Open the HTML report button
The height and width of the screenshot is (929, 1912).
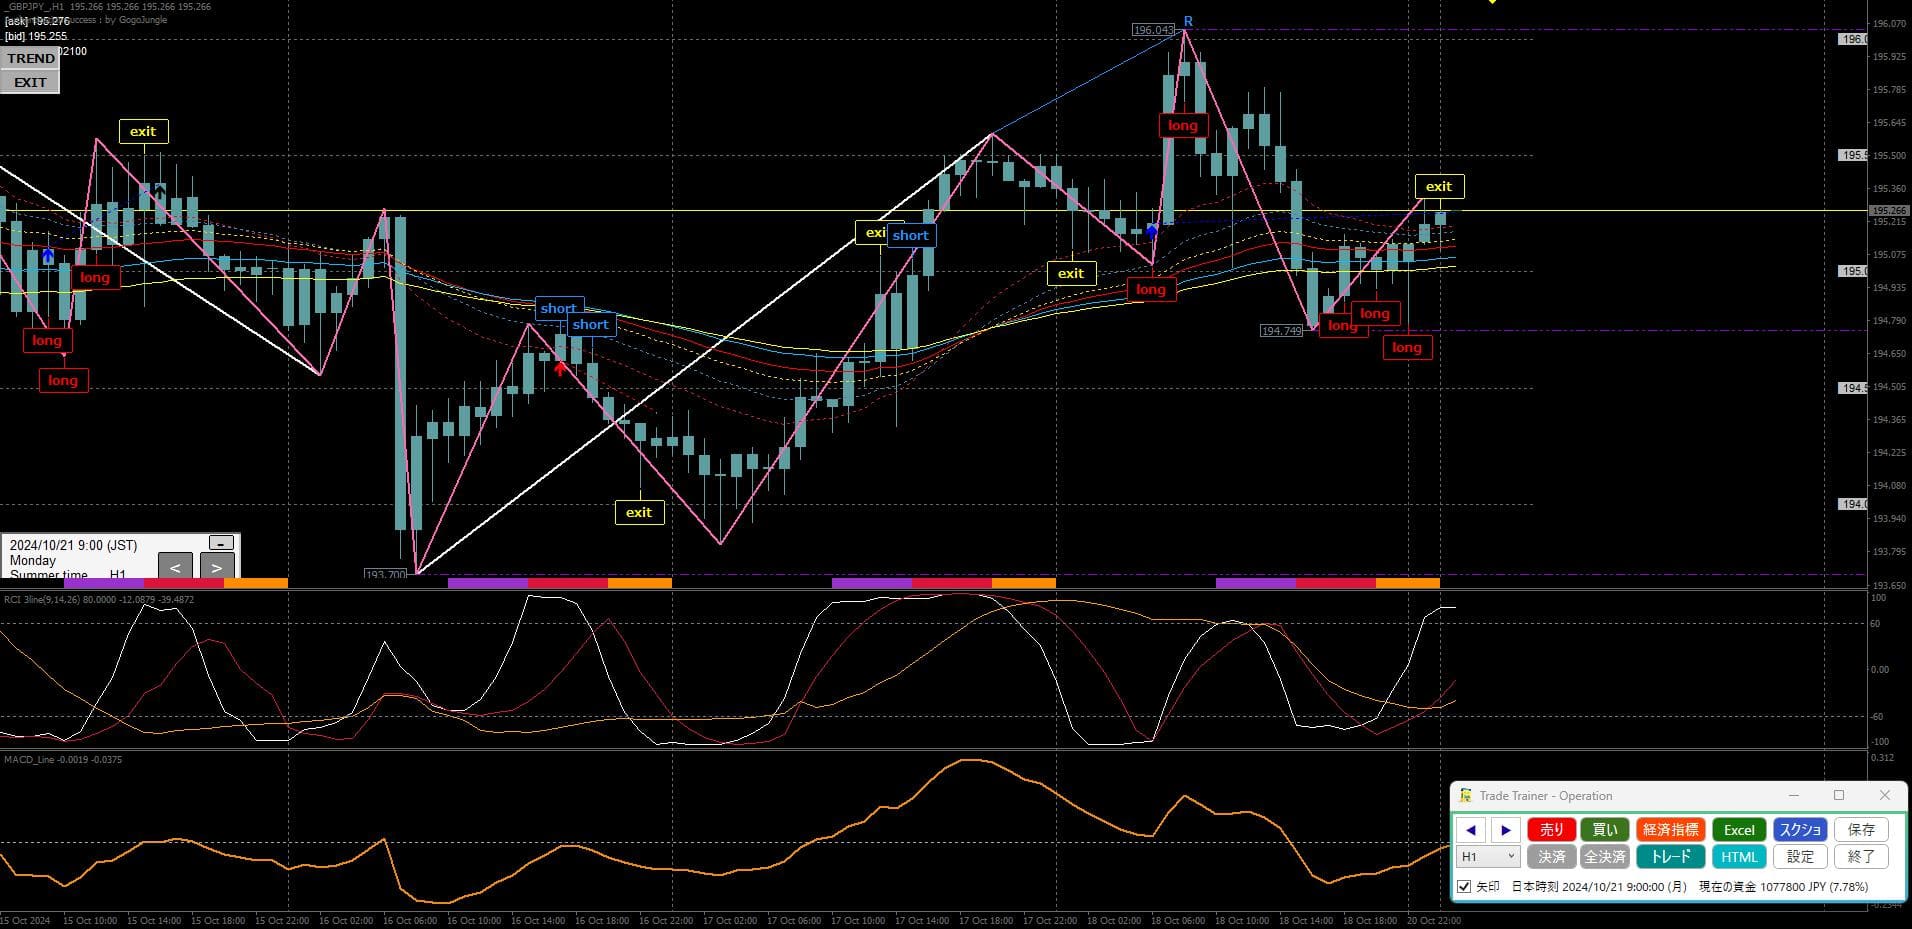click(x=1739, y=857)
